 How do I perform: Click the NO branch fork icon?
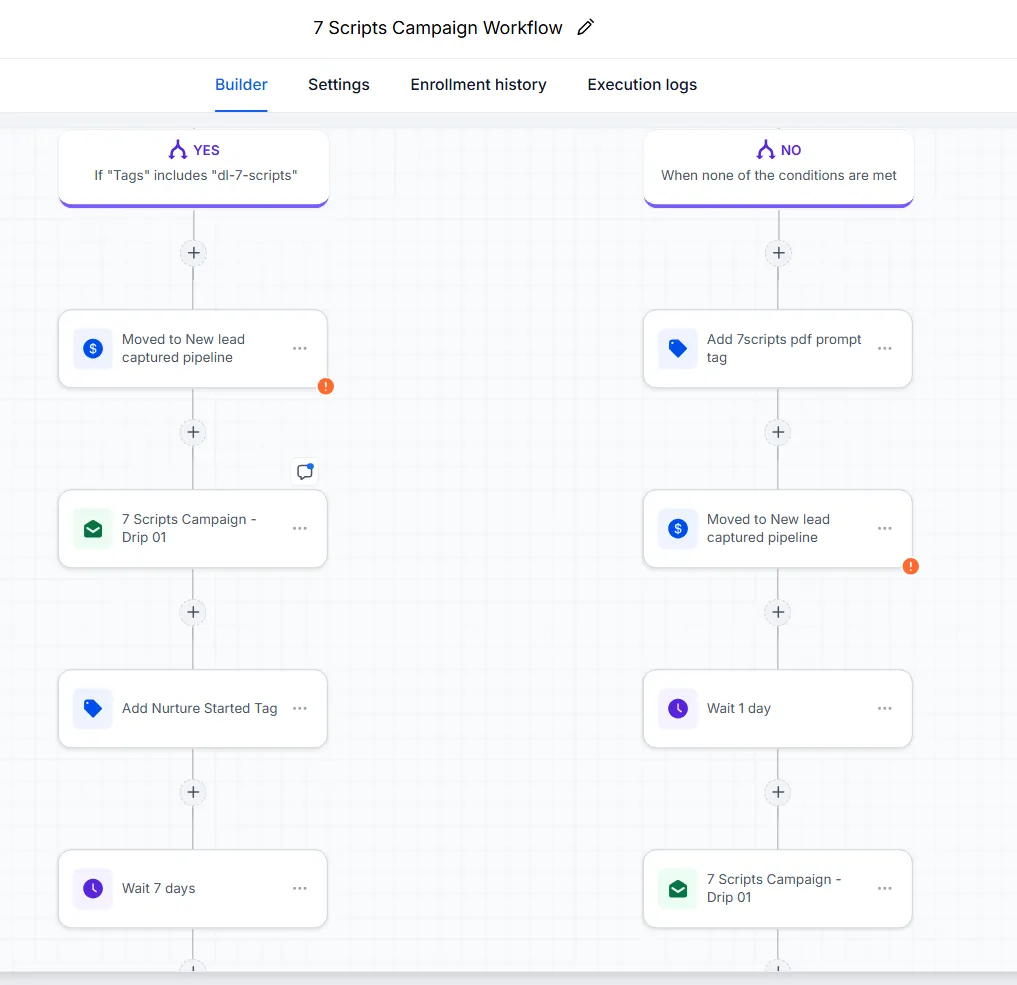pos(765,150)
